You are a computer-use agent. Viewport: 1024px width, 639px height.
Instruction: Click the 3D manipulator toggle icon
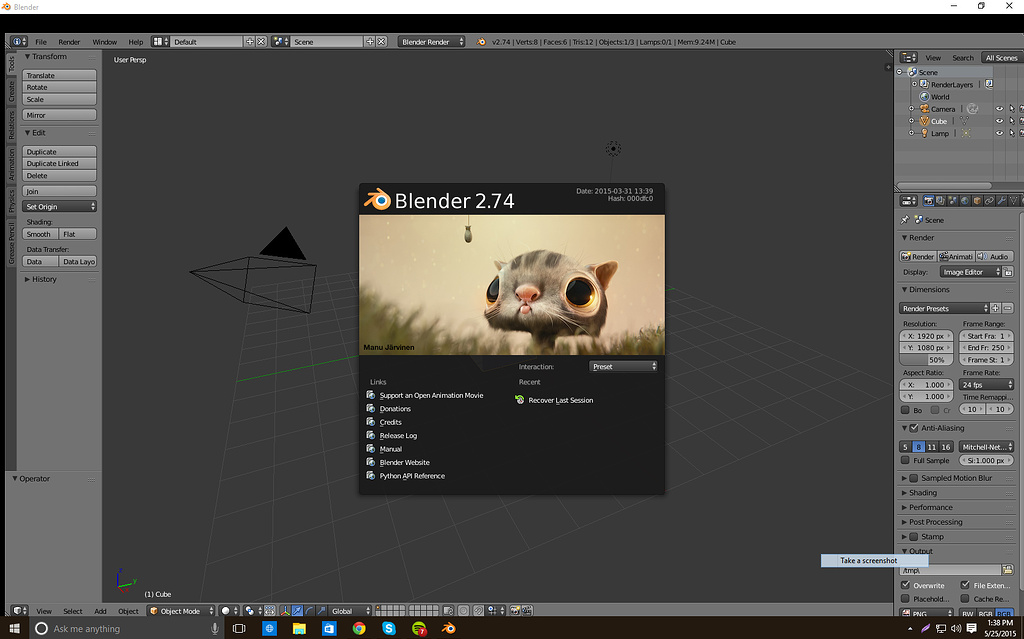[x=285, y=611]
